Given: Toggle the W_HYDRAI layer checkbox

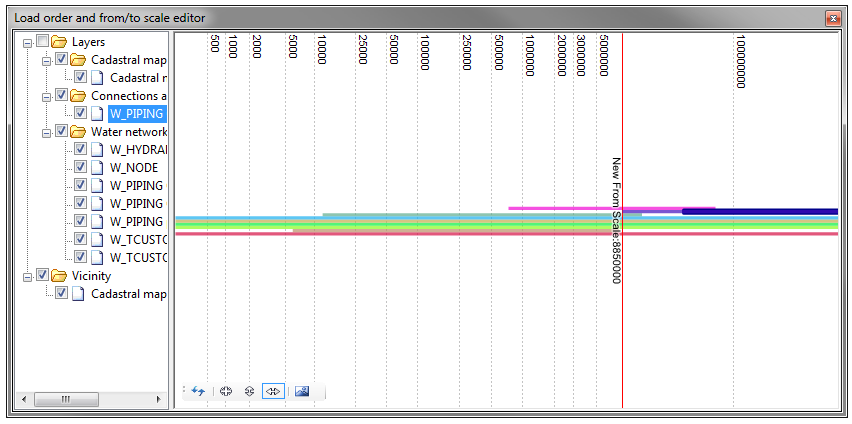Looking at the screenshot, I should tap(80, 149).
